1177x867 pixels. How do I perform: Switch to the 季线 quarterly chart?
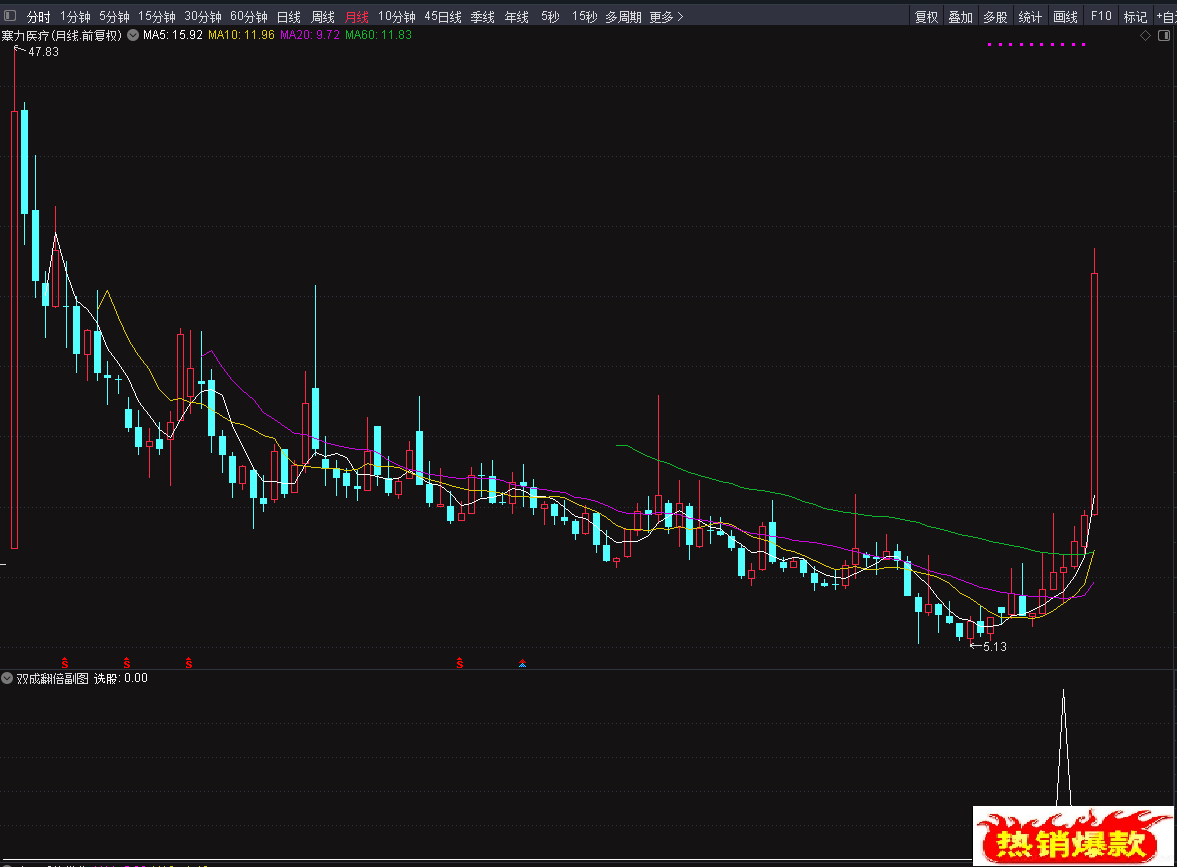[x=483, y=17]
